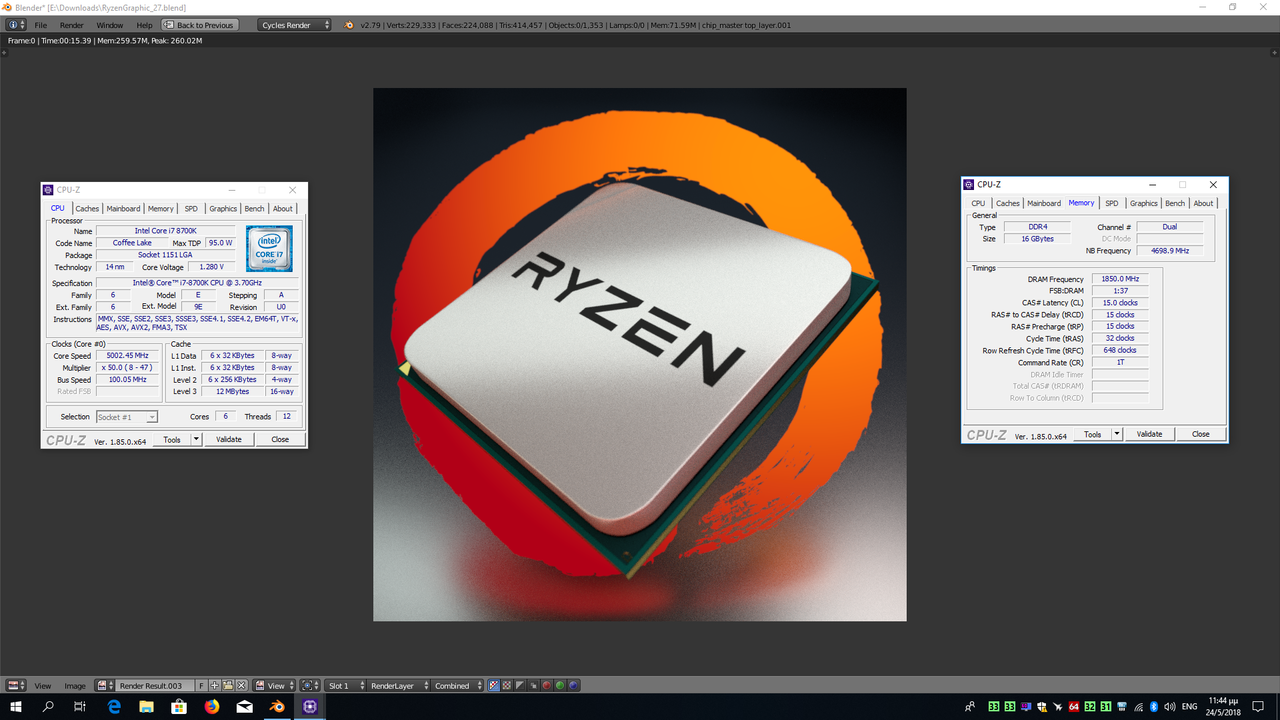This screenshot has height=720, width=1280.
Task: Open image editor Image menu
Action: click(75, 686)
